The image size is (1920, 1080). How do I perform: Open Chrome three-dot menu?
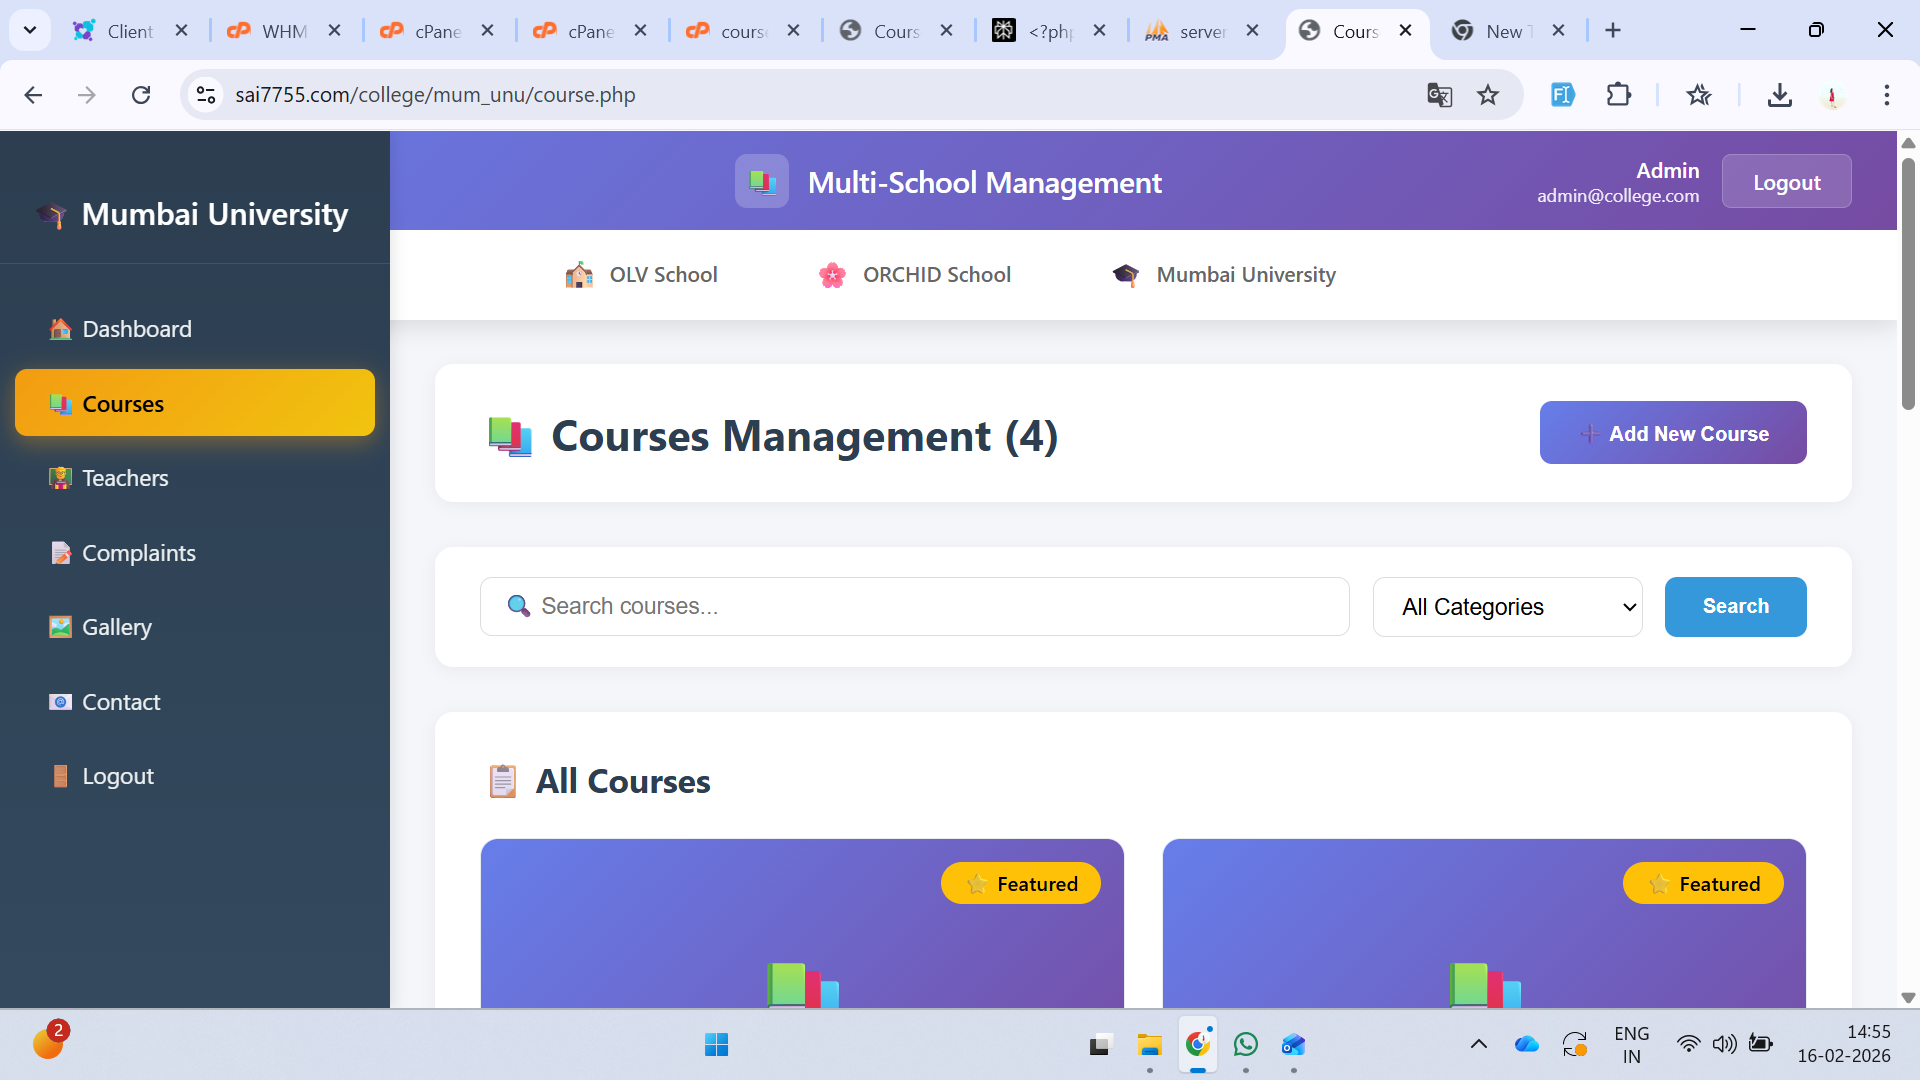[1886, 95]
